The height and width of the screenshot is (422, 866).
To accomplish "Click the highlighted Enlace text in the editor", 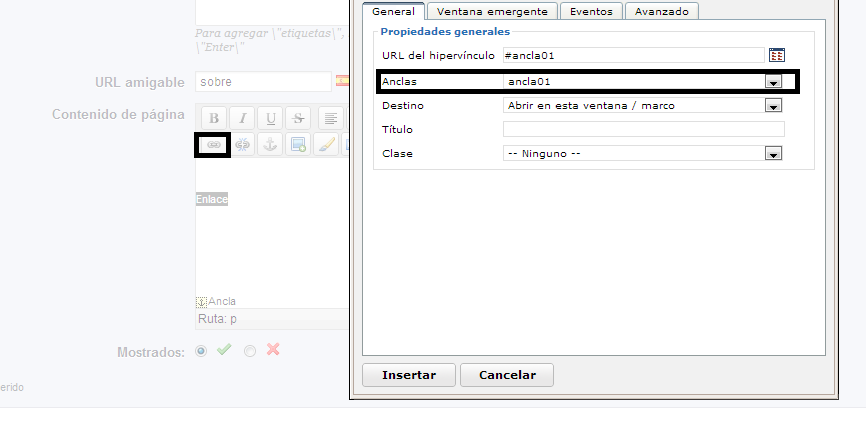I will coord(212,199).
